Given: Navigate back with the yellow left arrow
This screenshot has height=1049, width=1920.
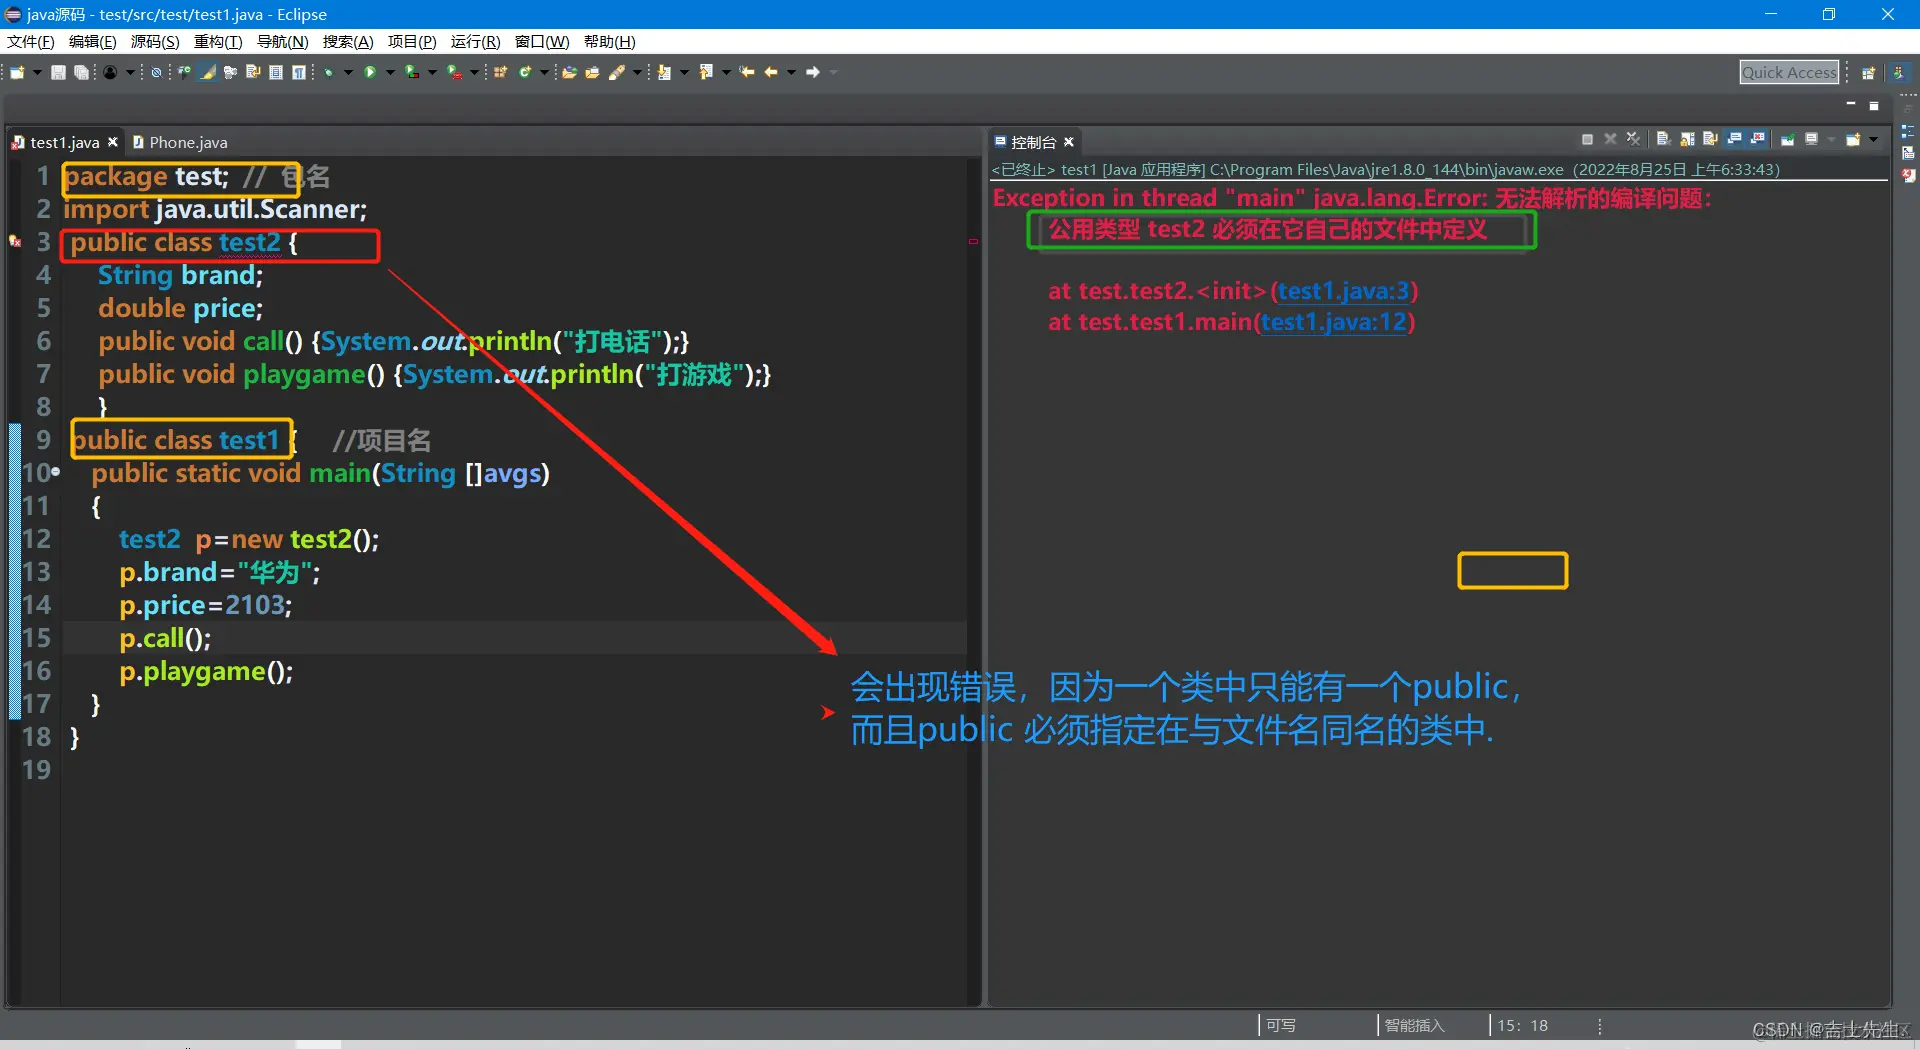Looking at the screenshot, I should click(x=771, y=72).
